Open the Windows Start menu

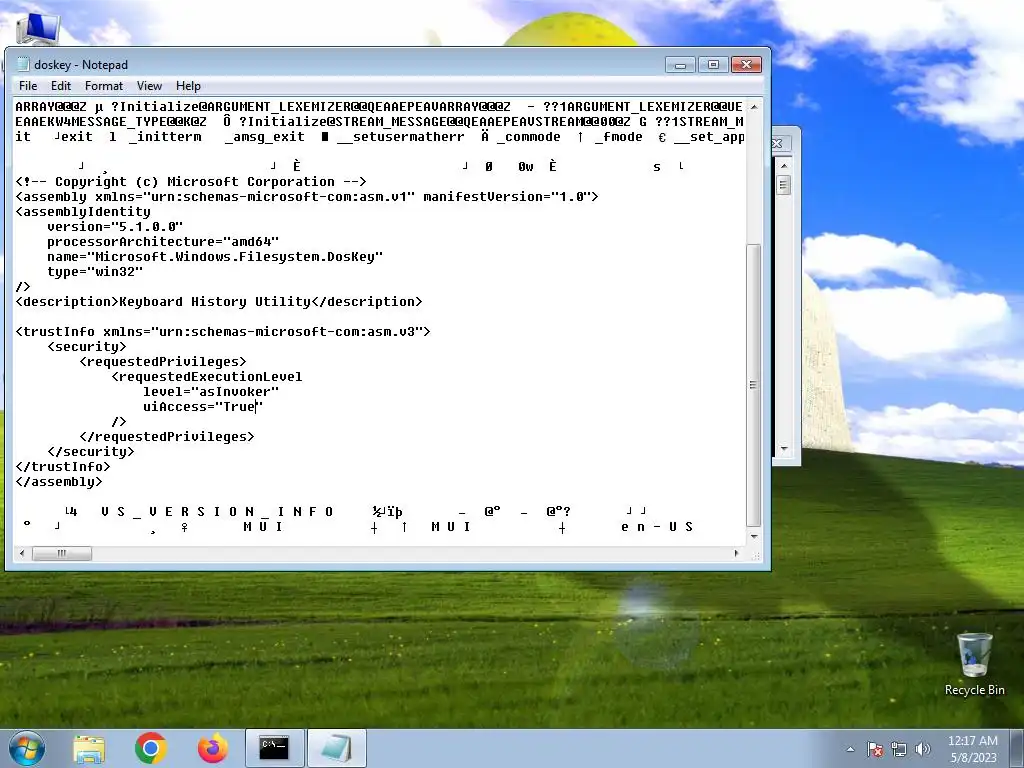tap(27, 748)
